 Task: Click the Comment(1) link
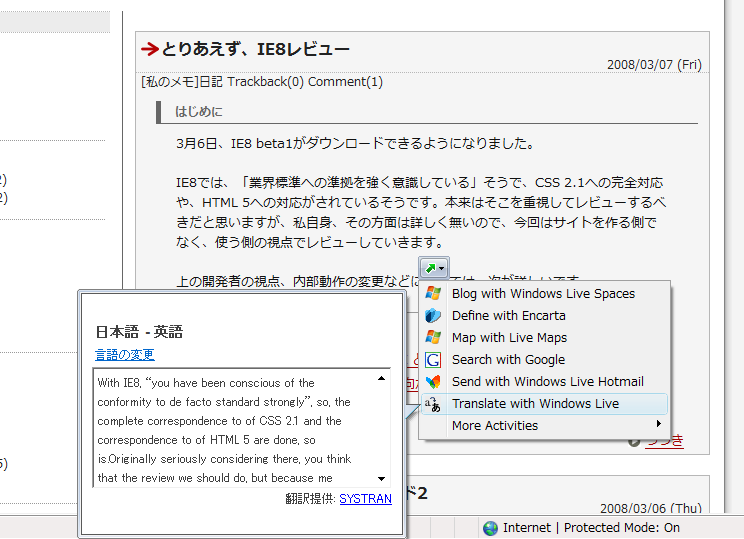[x=345, y=82]
